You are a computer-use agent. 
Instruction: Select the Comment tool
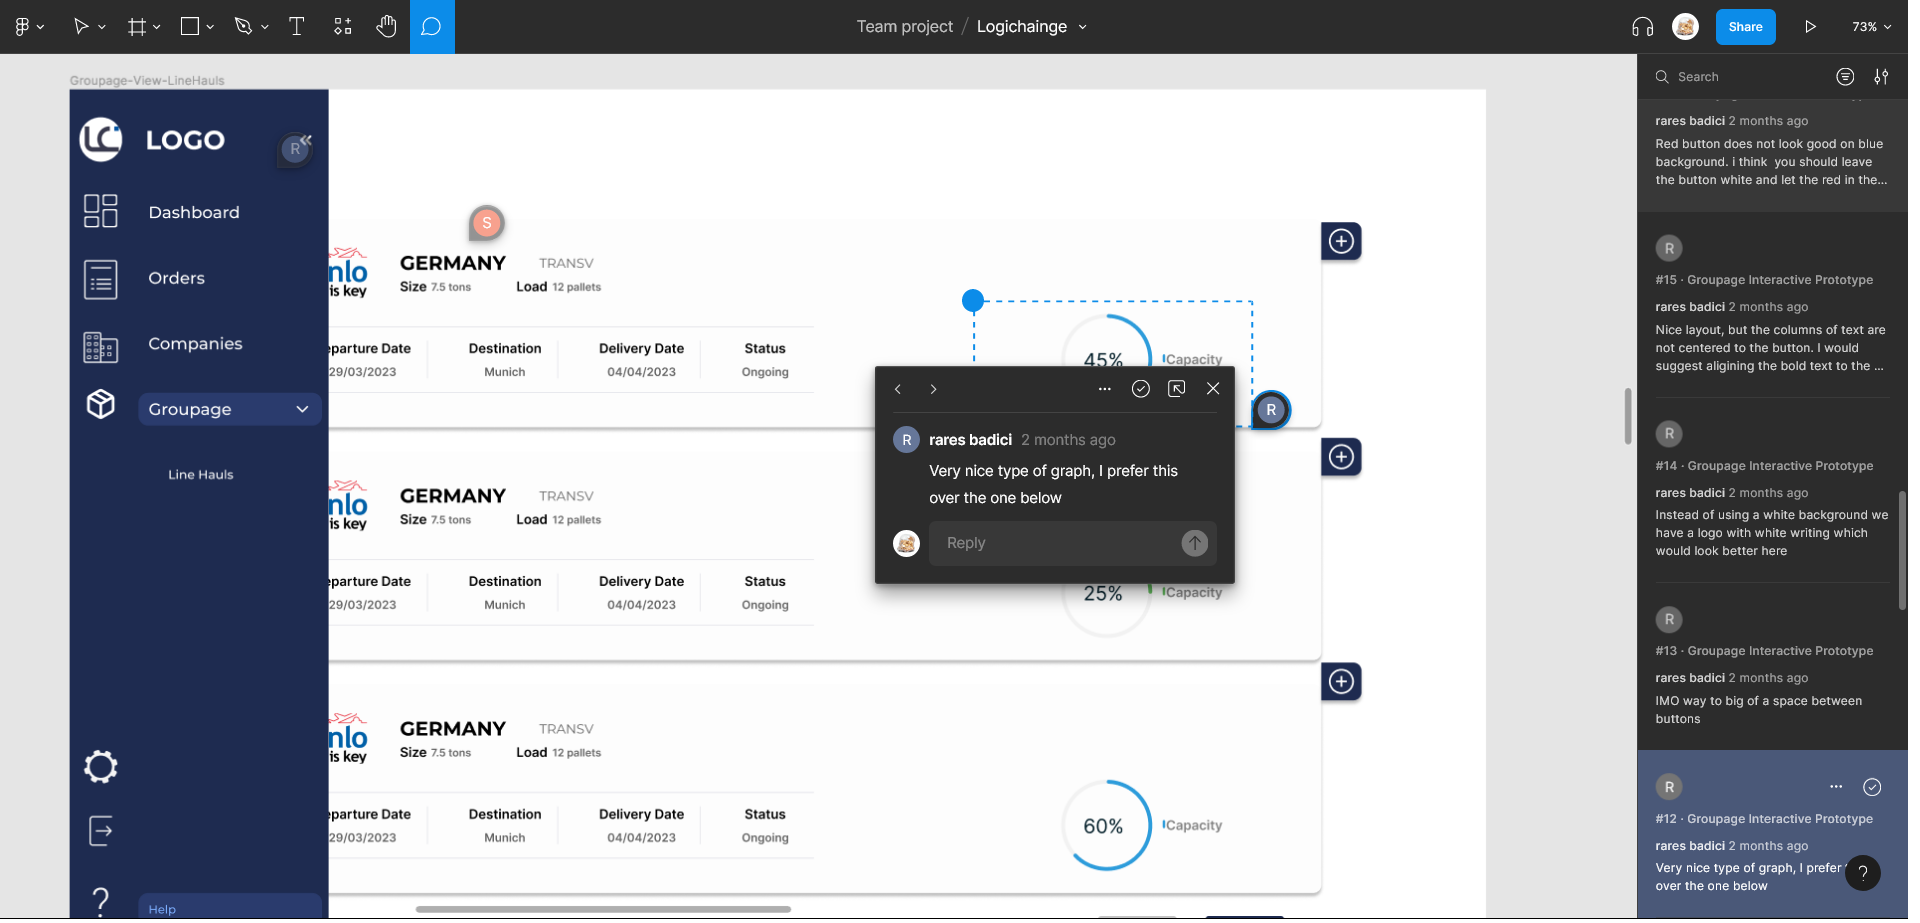tap(431, 26)
